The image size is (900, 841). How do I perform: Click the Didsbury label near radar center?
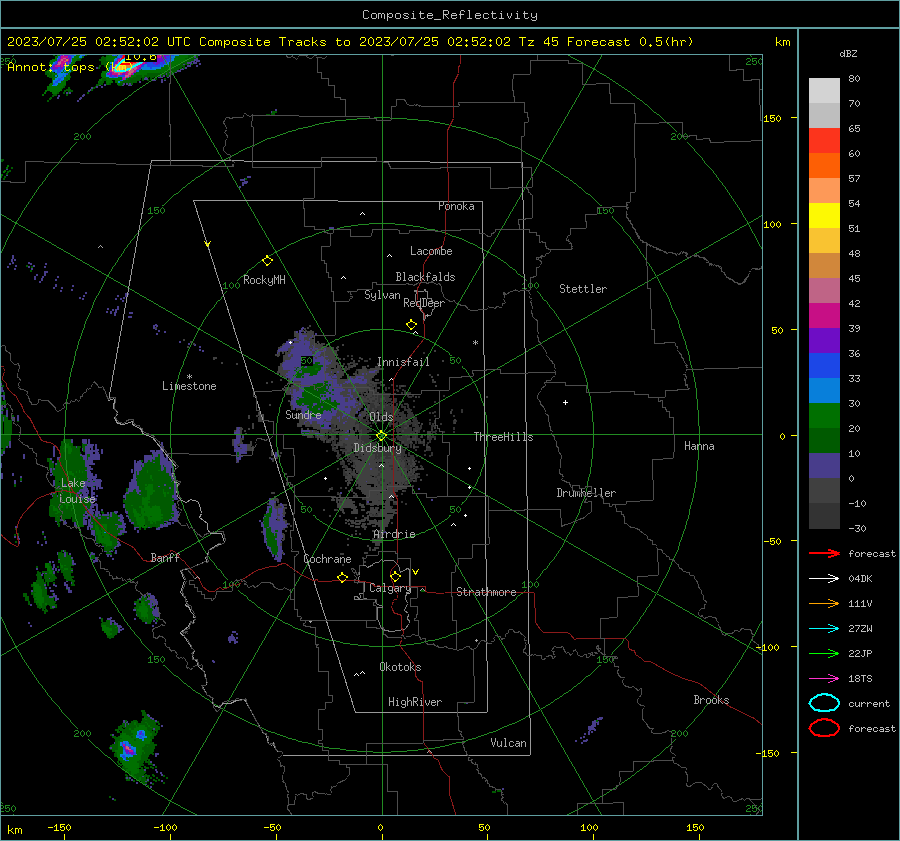click(x=377, y=448)
